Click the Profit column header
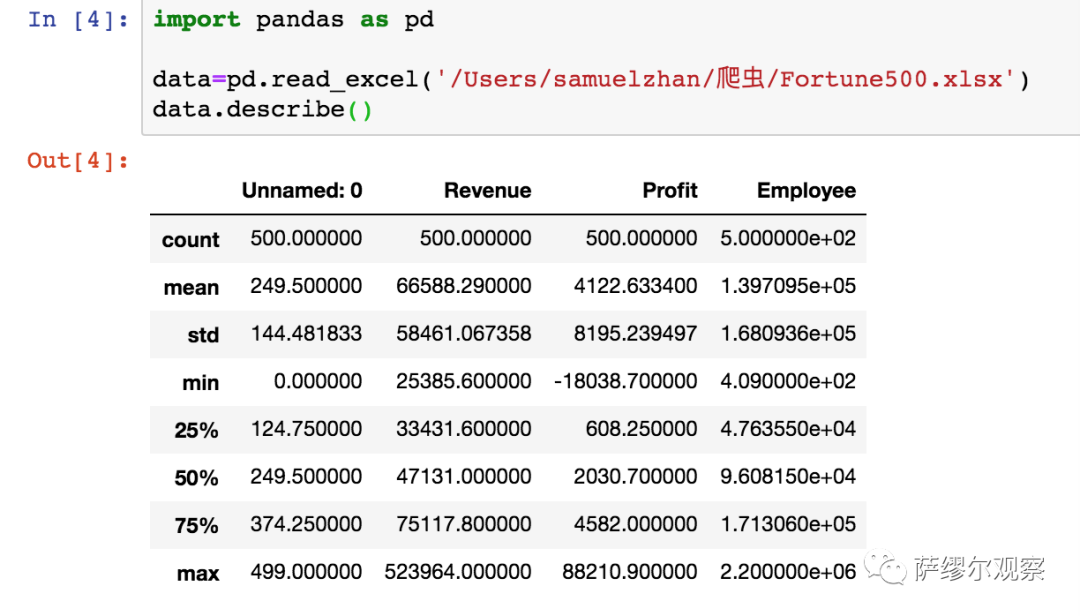 coord(670,190)
